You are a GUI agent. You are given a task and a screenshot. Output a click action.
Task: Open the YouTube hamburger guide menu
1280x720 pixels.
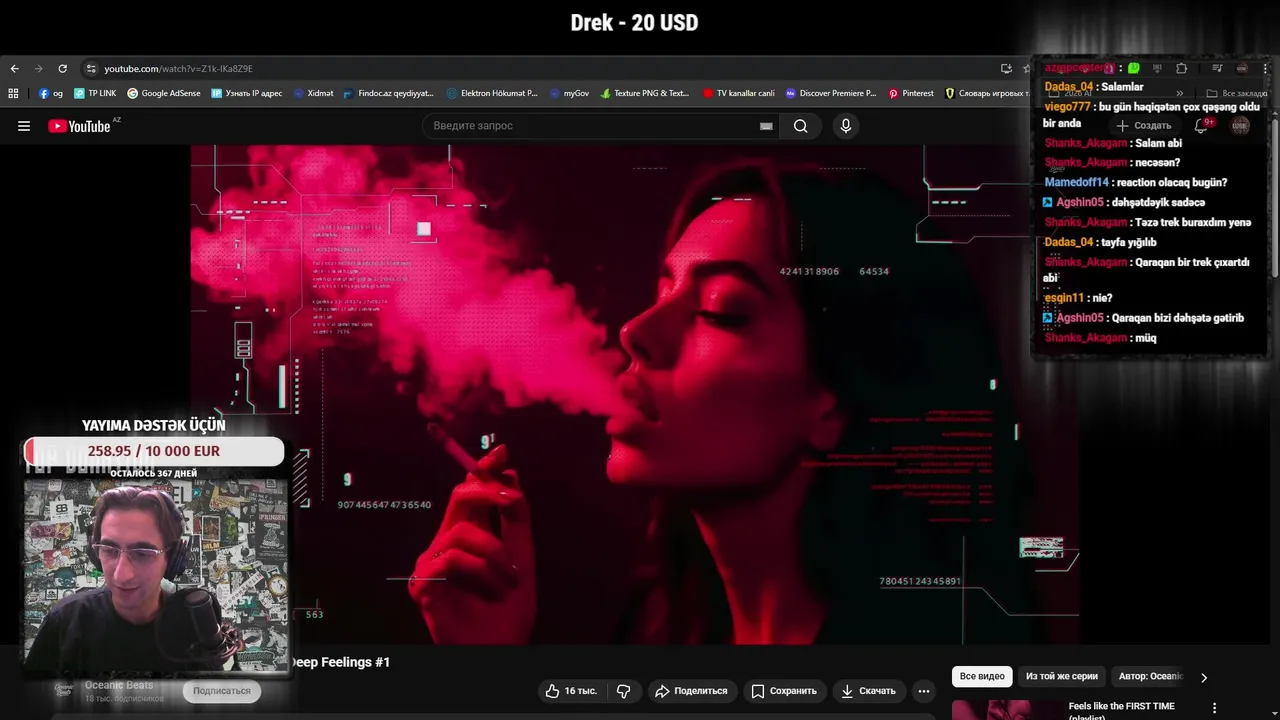pos(24,126)
